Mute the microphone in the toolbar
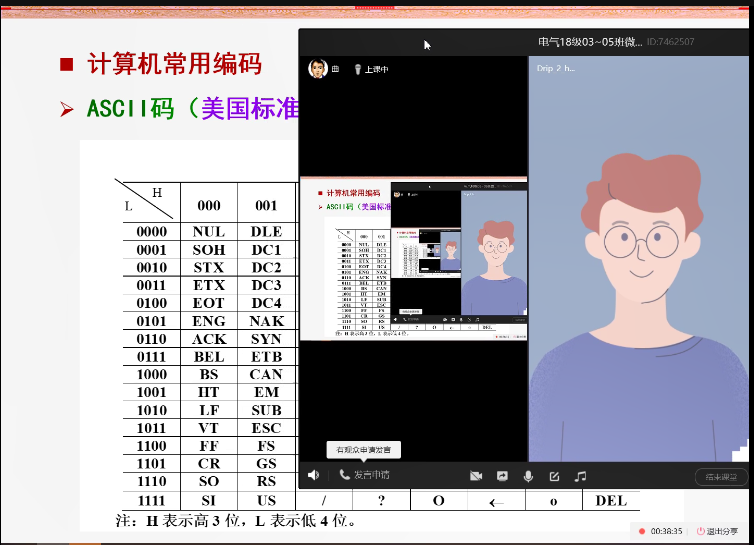754x545 pixels. click(528, 476)
